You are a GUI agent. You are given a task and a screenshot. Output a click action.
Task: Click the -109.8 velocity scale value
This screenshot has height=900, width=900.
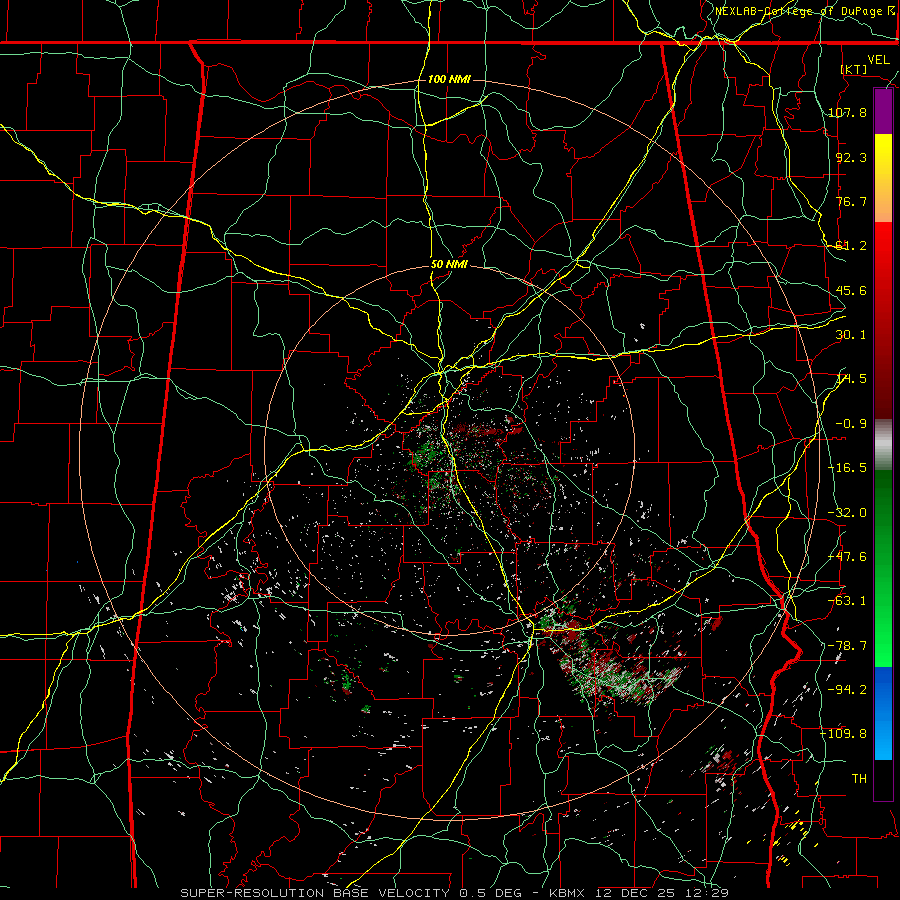[x=844, y=734]
